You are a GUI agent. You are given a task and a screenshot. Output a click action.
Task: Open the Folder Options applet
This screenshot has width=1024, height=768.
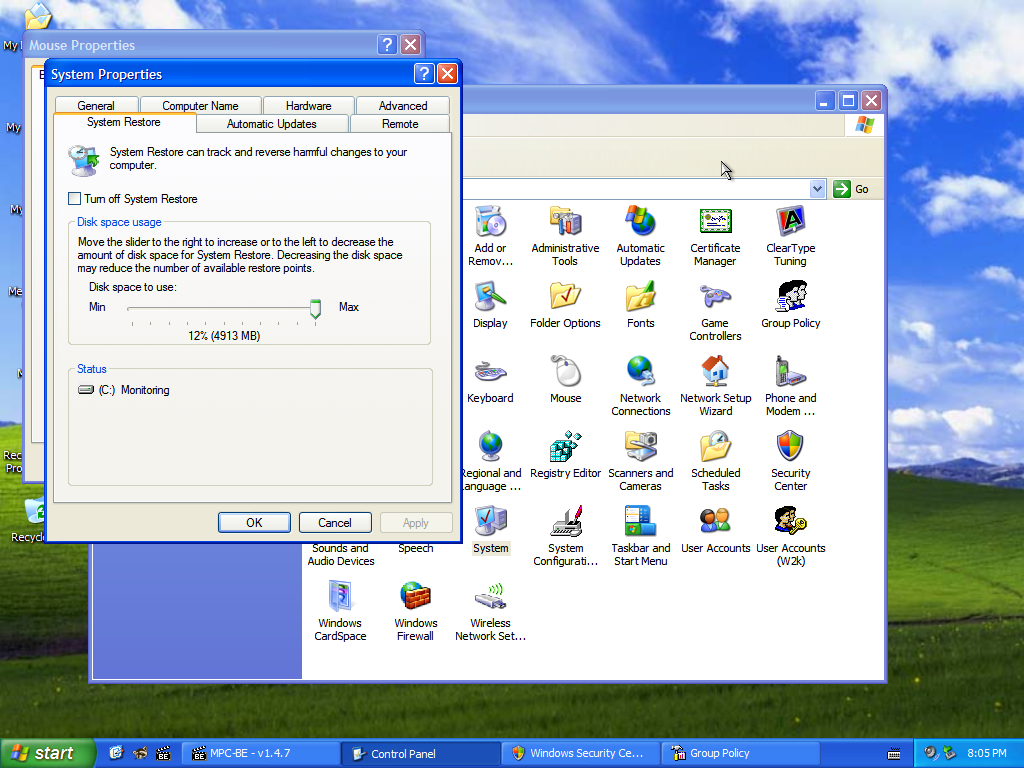click(x=565, y=298)
